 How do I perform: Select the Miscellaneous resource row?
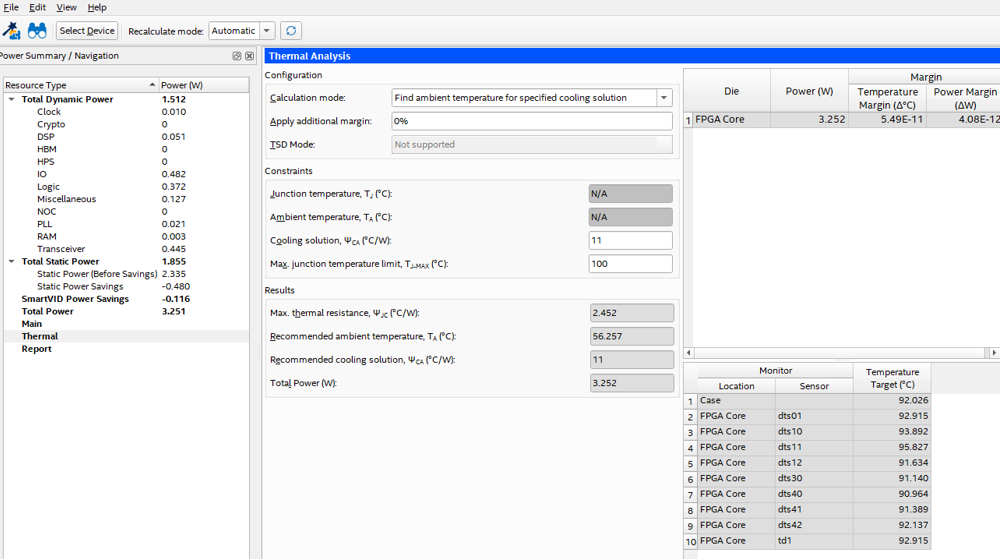point(126,199)
